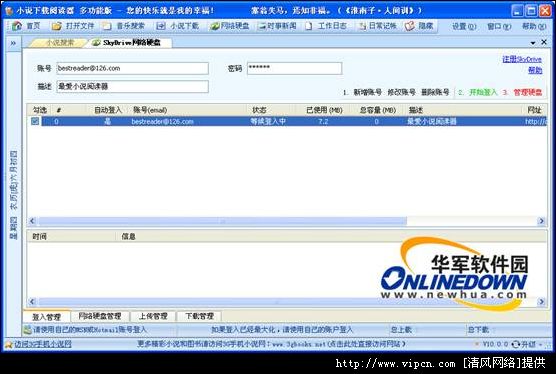
Task: Select the SkyDrive网络硬盘 tab
Action: pos(131,43)
